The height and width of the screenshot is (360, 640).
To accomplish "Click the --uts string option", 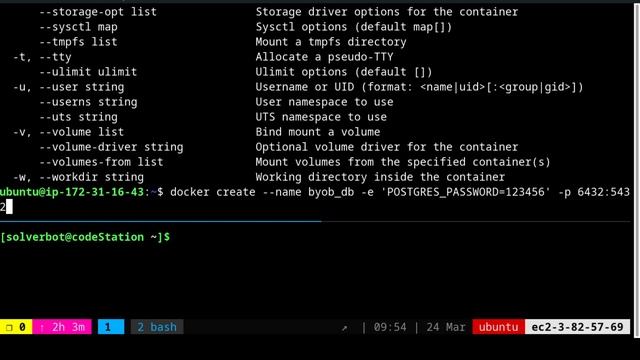I will click(78, 117).
